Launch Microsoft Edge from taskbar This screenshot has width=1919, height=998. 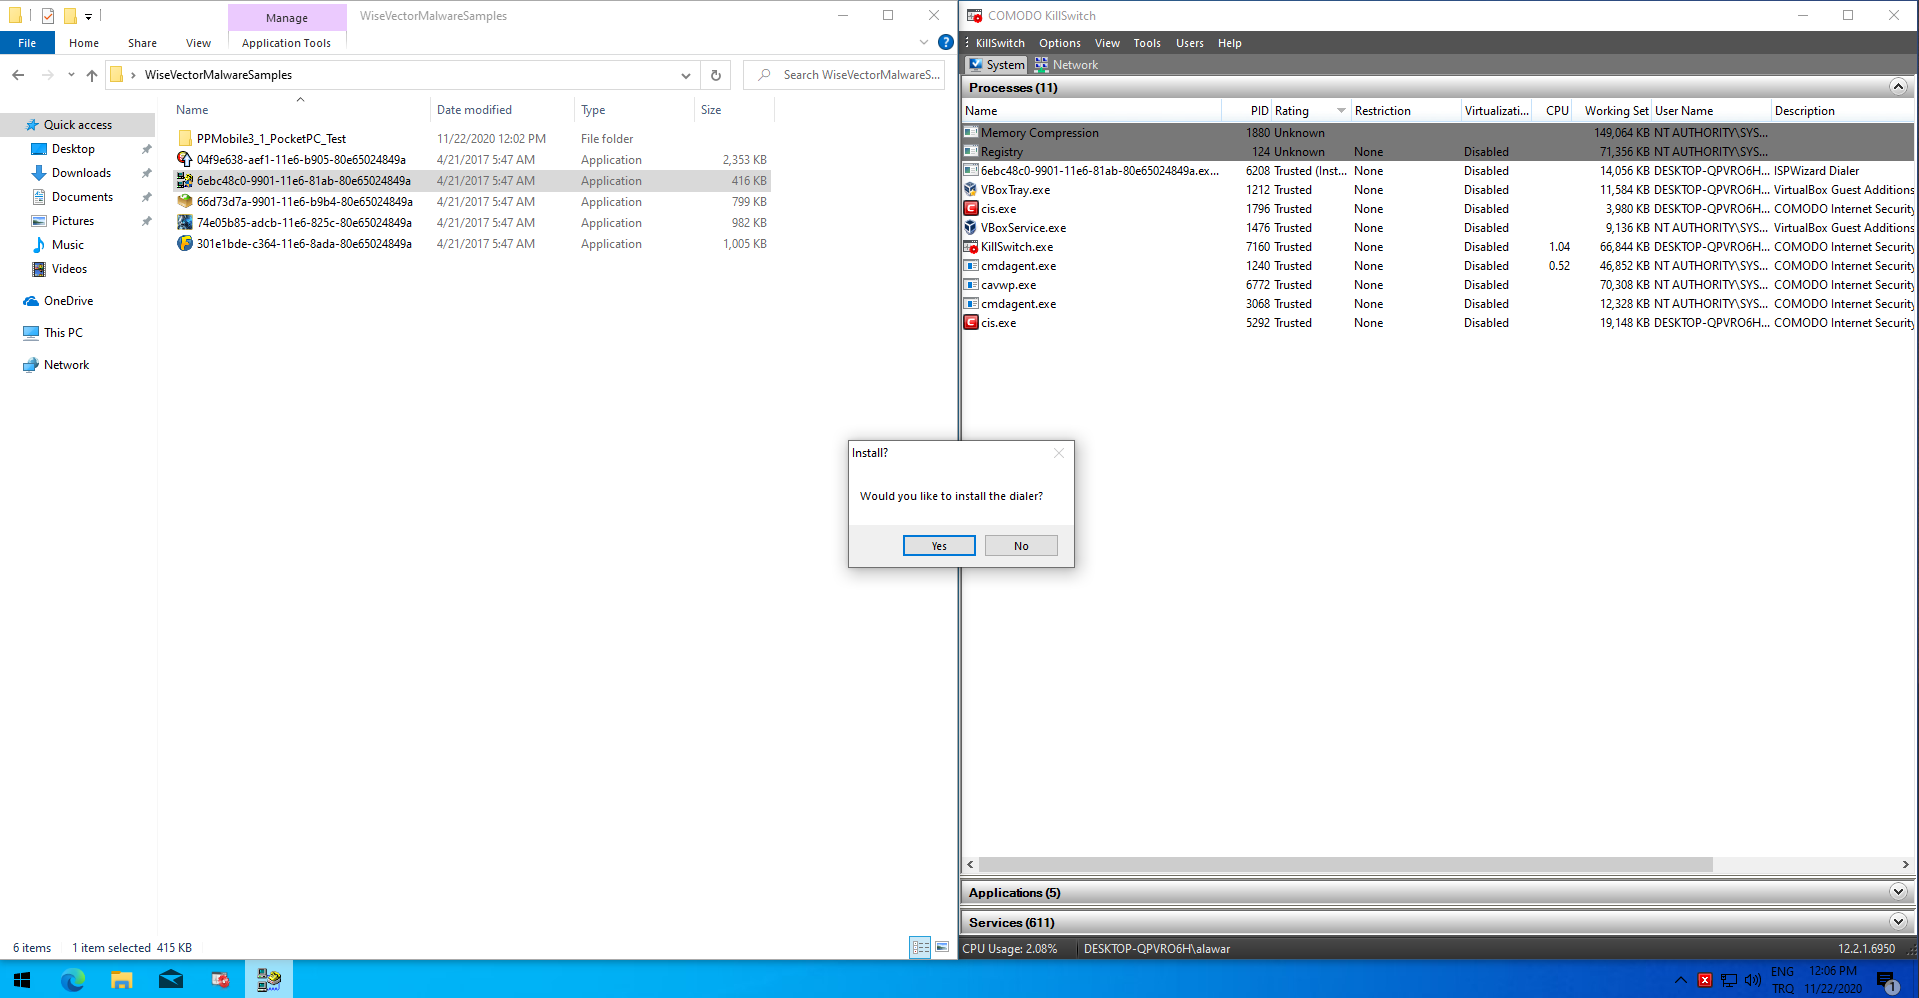pyautogui.click(x=73, y=980)
